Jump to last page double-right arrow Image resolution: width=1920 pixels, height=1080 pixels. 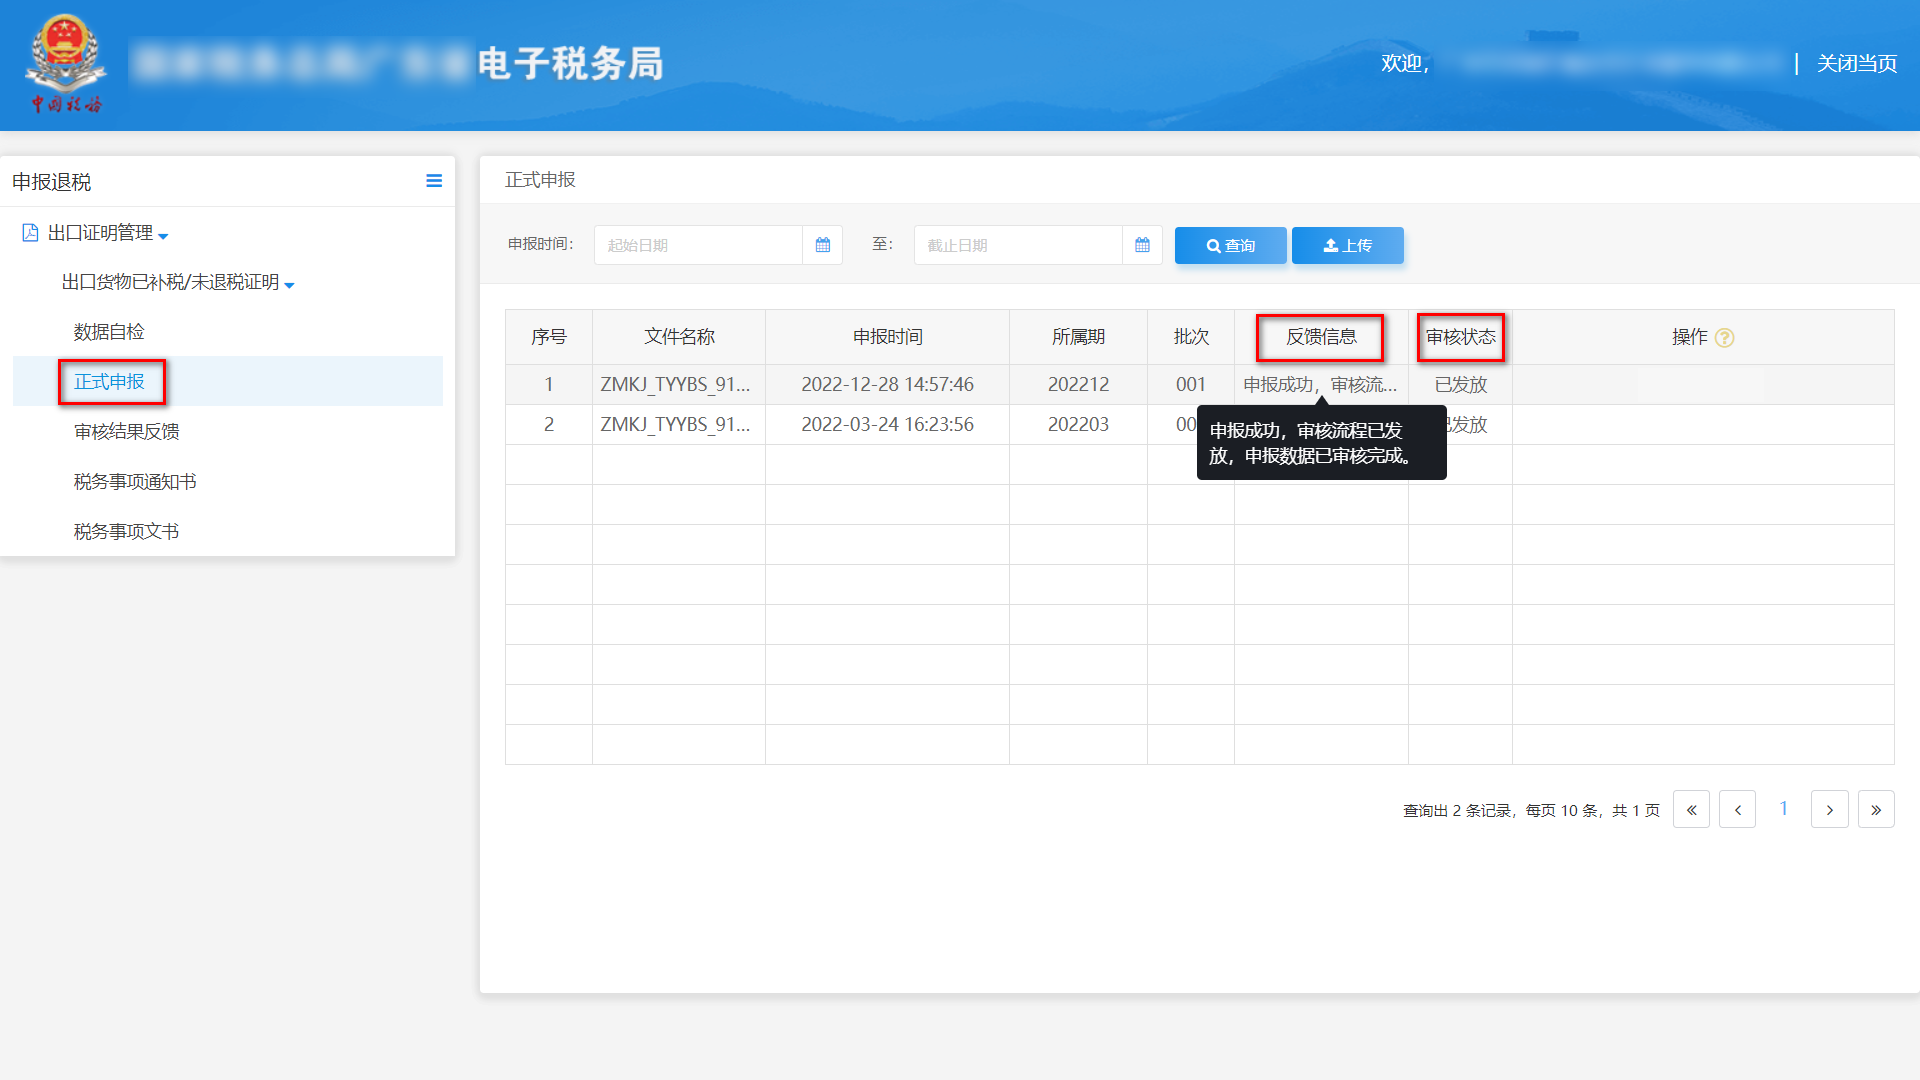click(x=1876, y=809)
